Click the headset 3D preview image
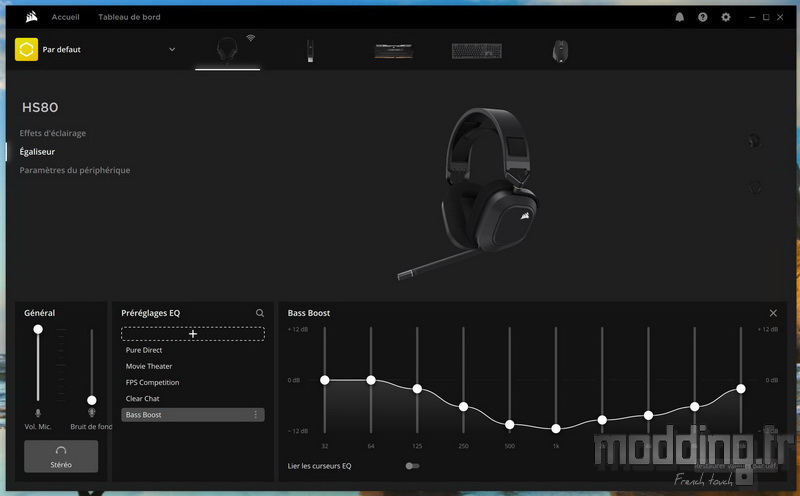 [x=468, y=193]
